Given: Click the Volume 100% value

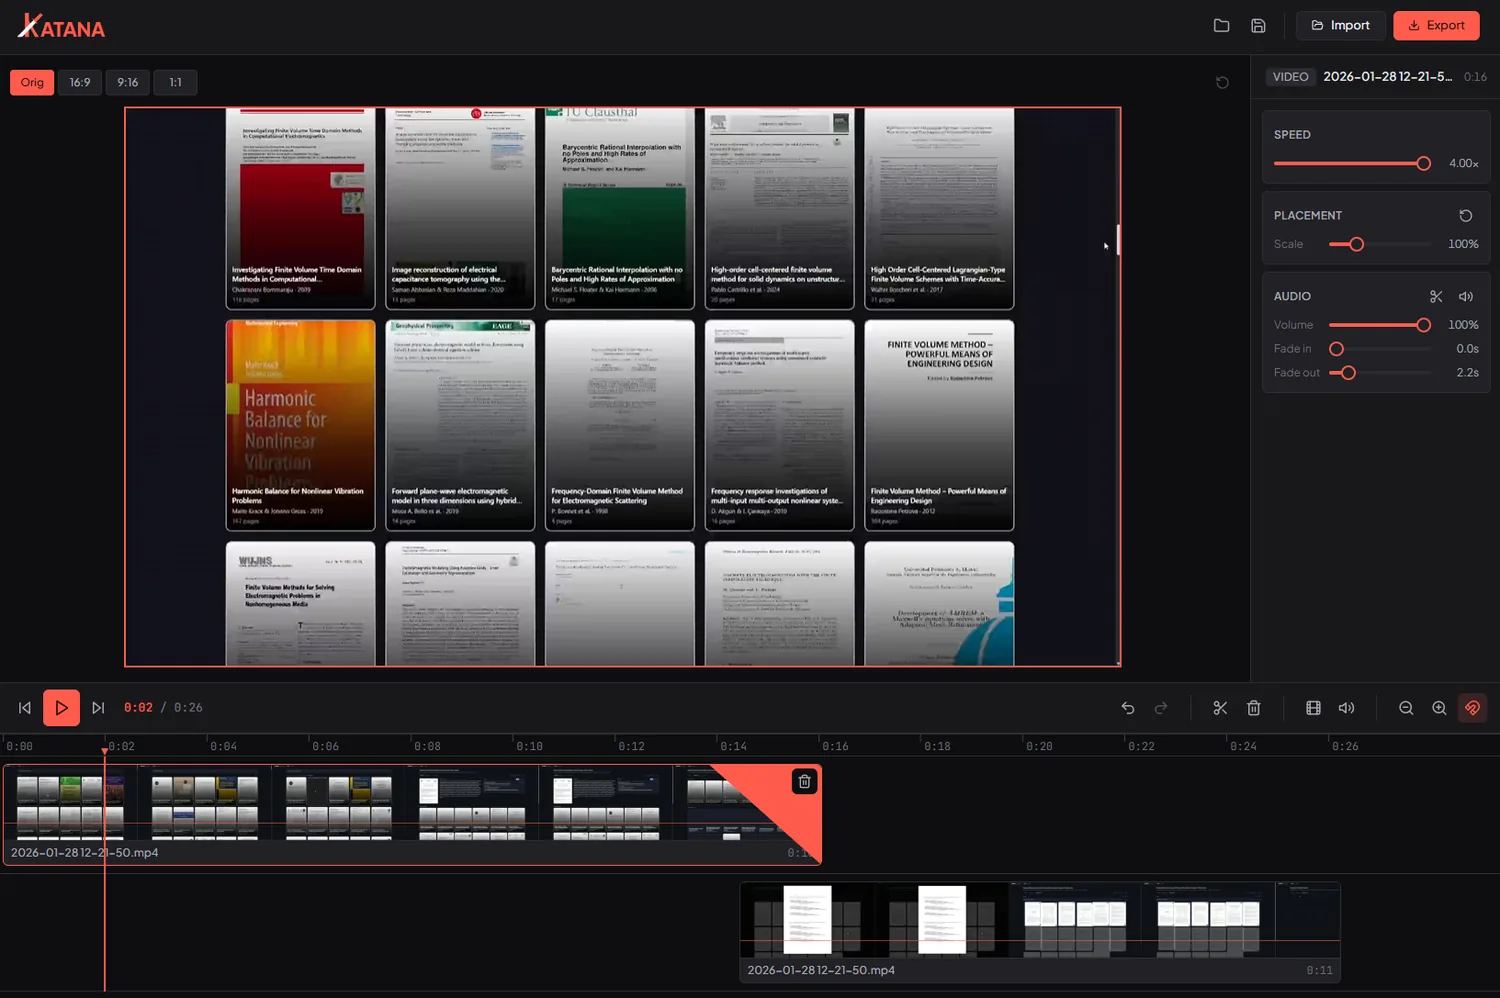Looking at the screenshot, I should 1463,325.
